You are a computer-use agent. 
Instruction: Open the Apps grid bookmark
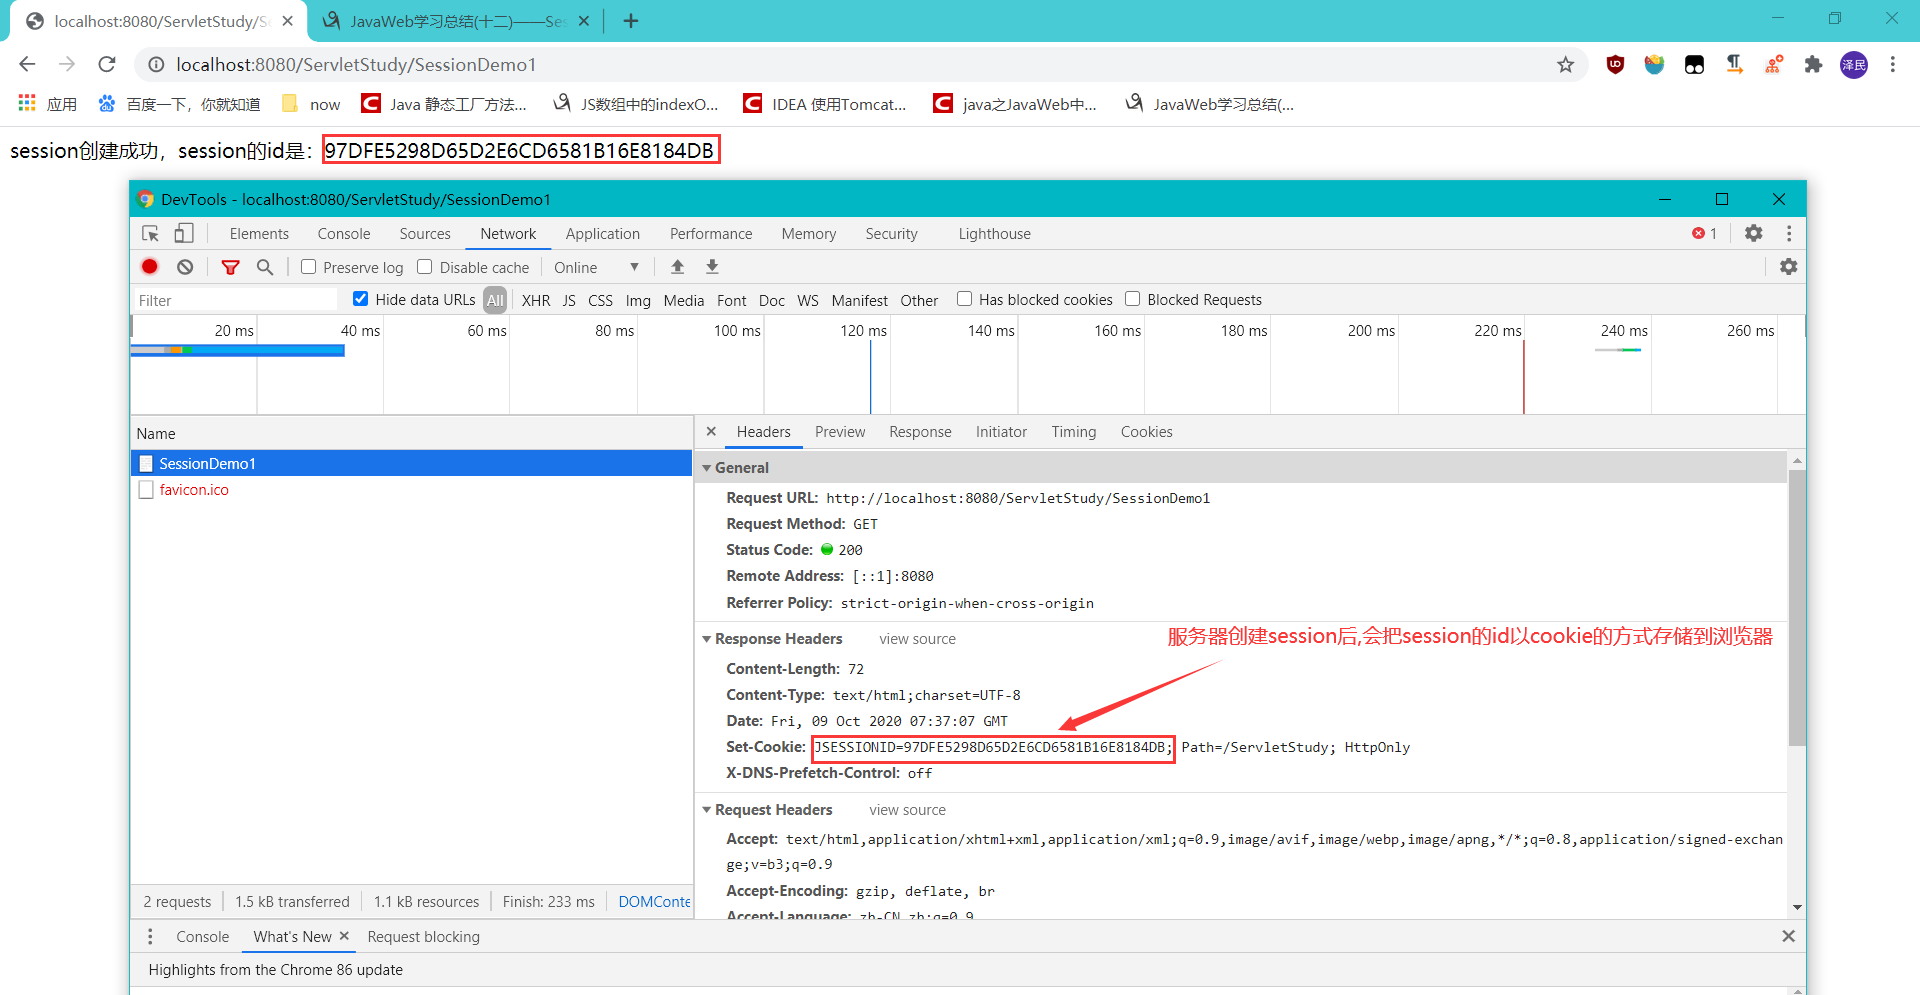coord(48,104)
